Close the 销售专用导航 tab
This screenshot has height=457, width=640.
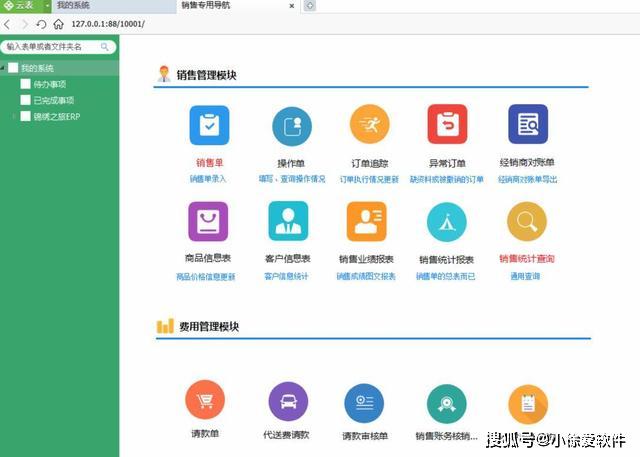pos(292,6)
